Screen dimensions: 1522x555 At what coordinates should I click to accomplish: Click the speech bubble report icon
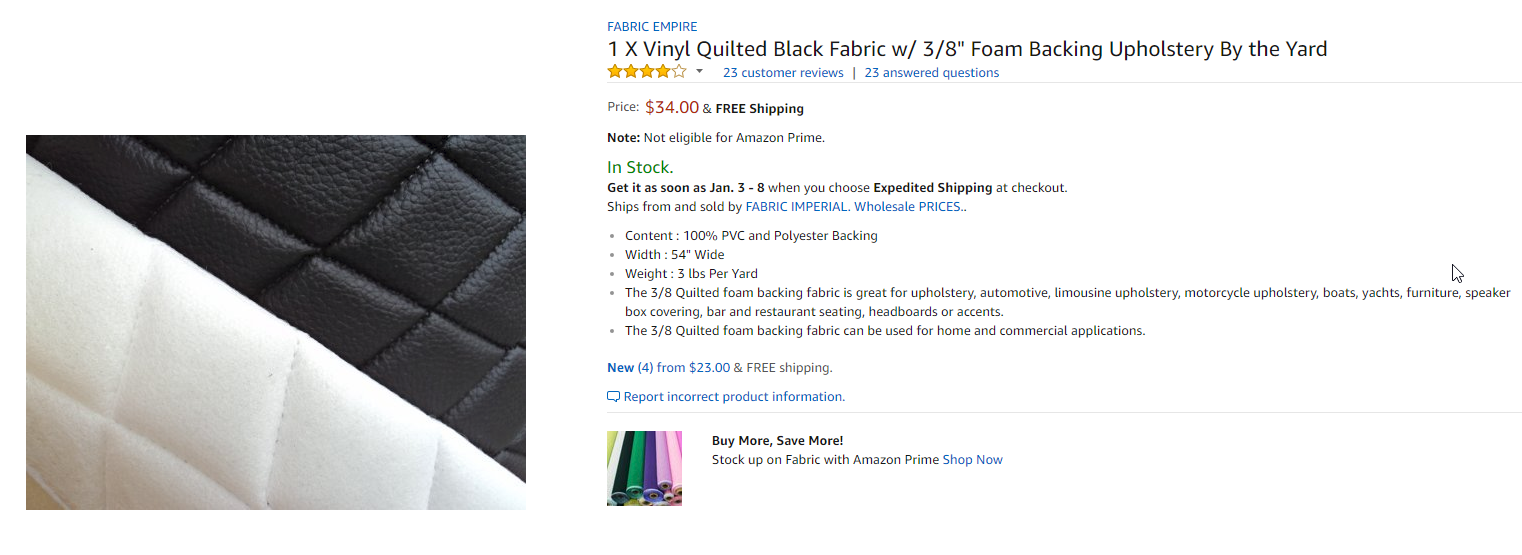pos(613,397)
